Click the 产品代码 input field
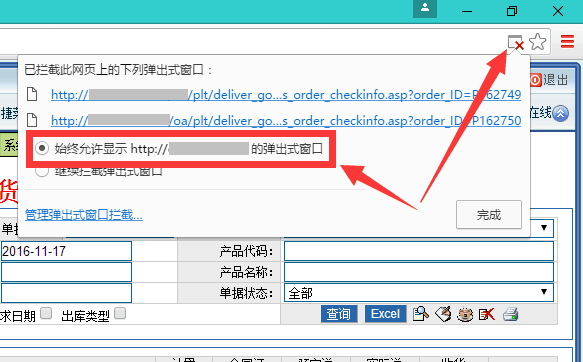Viewport: 583px width, 362px height. (x=419, y=251)
